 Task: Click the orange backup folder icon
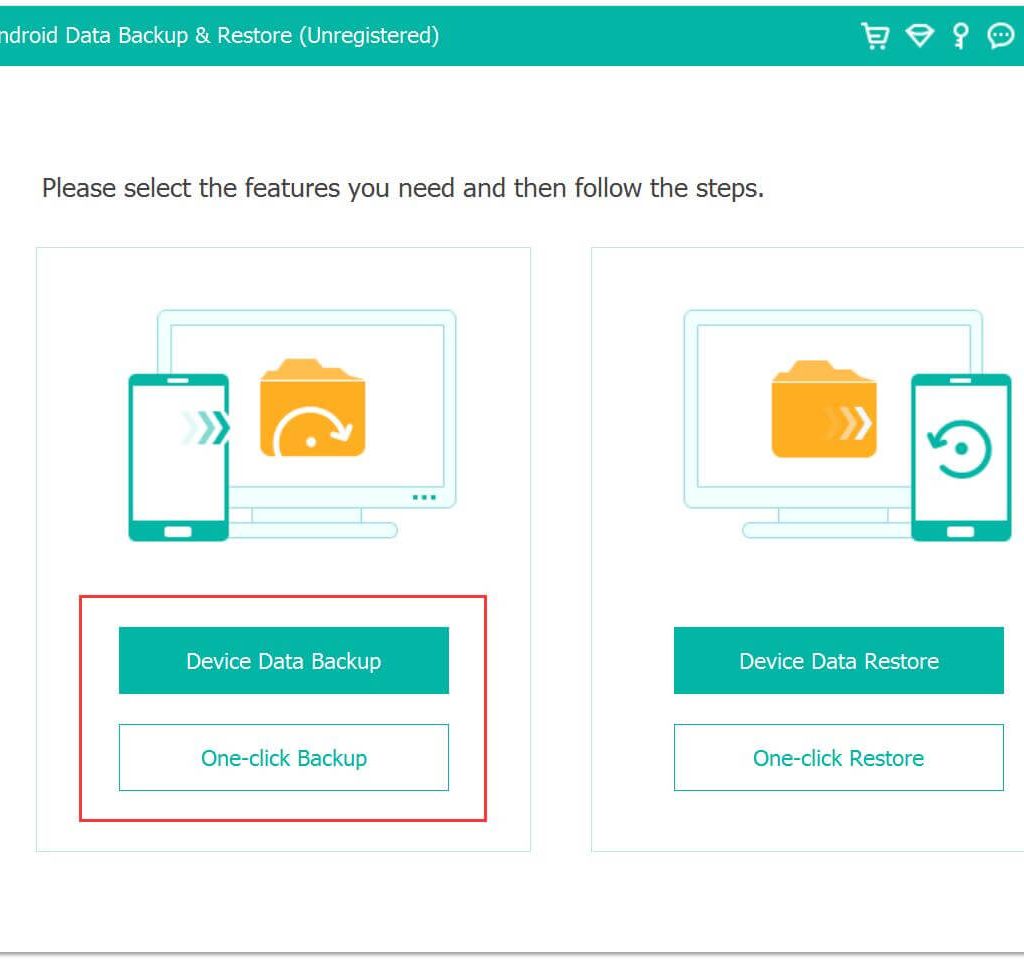[x=312, y=410]
